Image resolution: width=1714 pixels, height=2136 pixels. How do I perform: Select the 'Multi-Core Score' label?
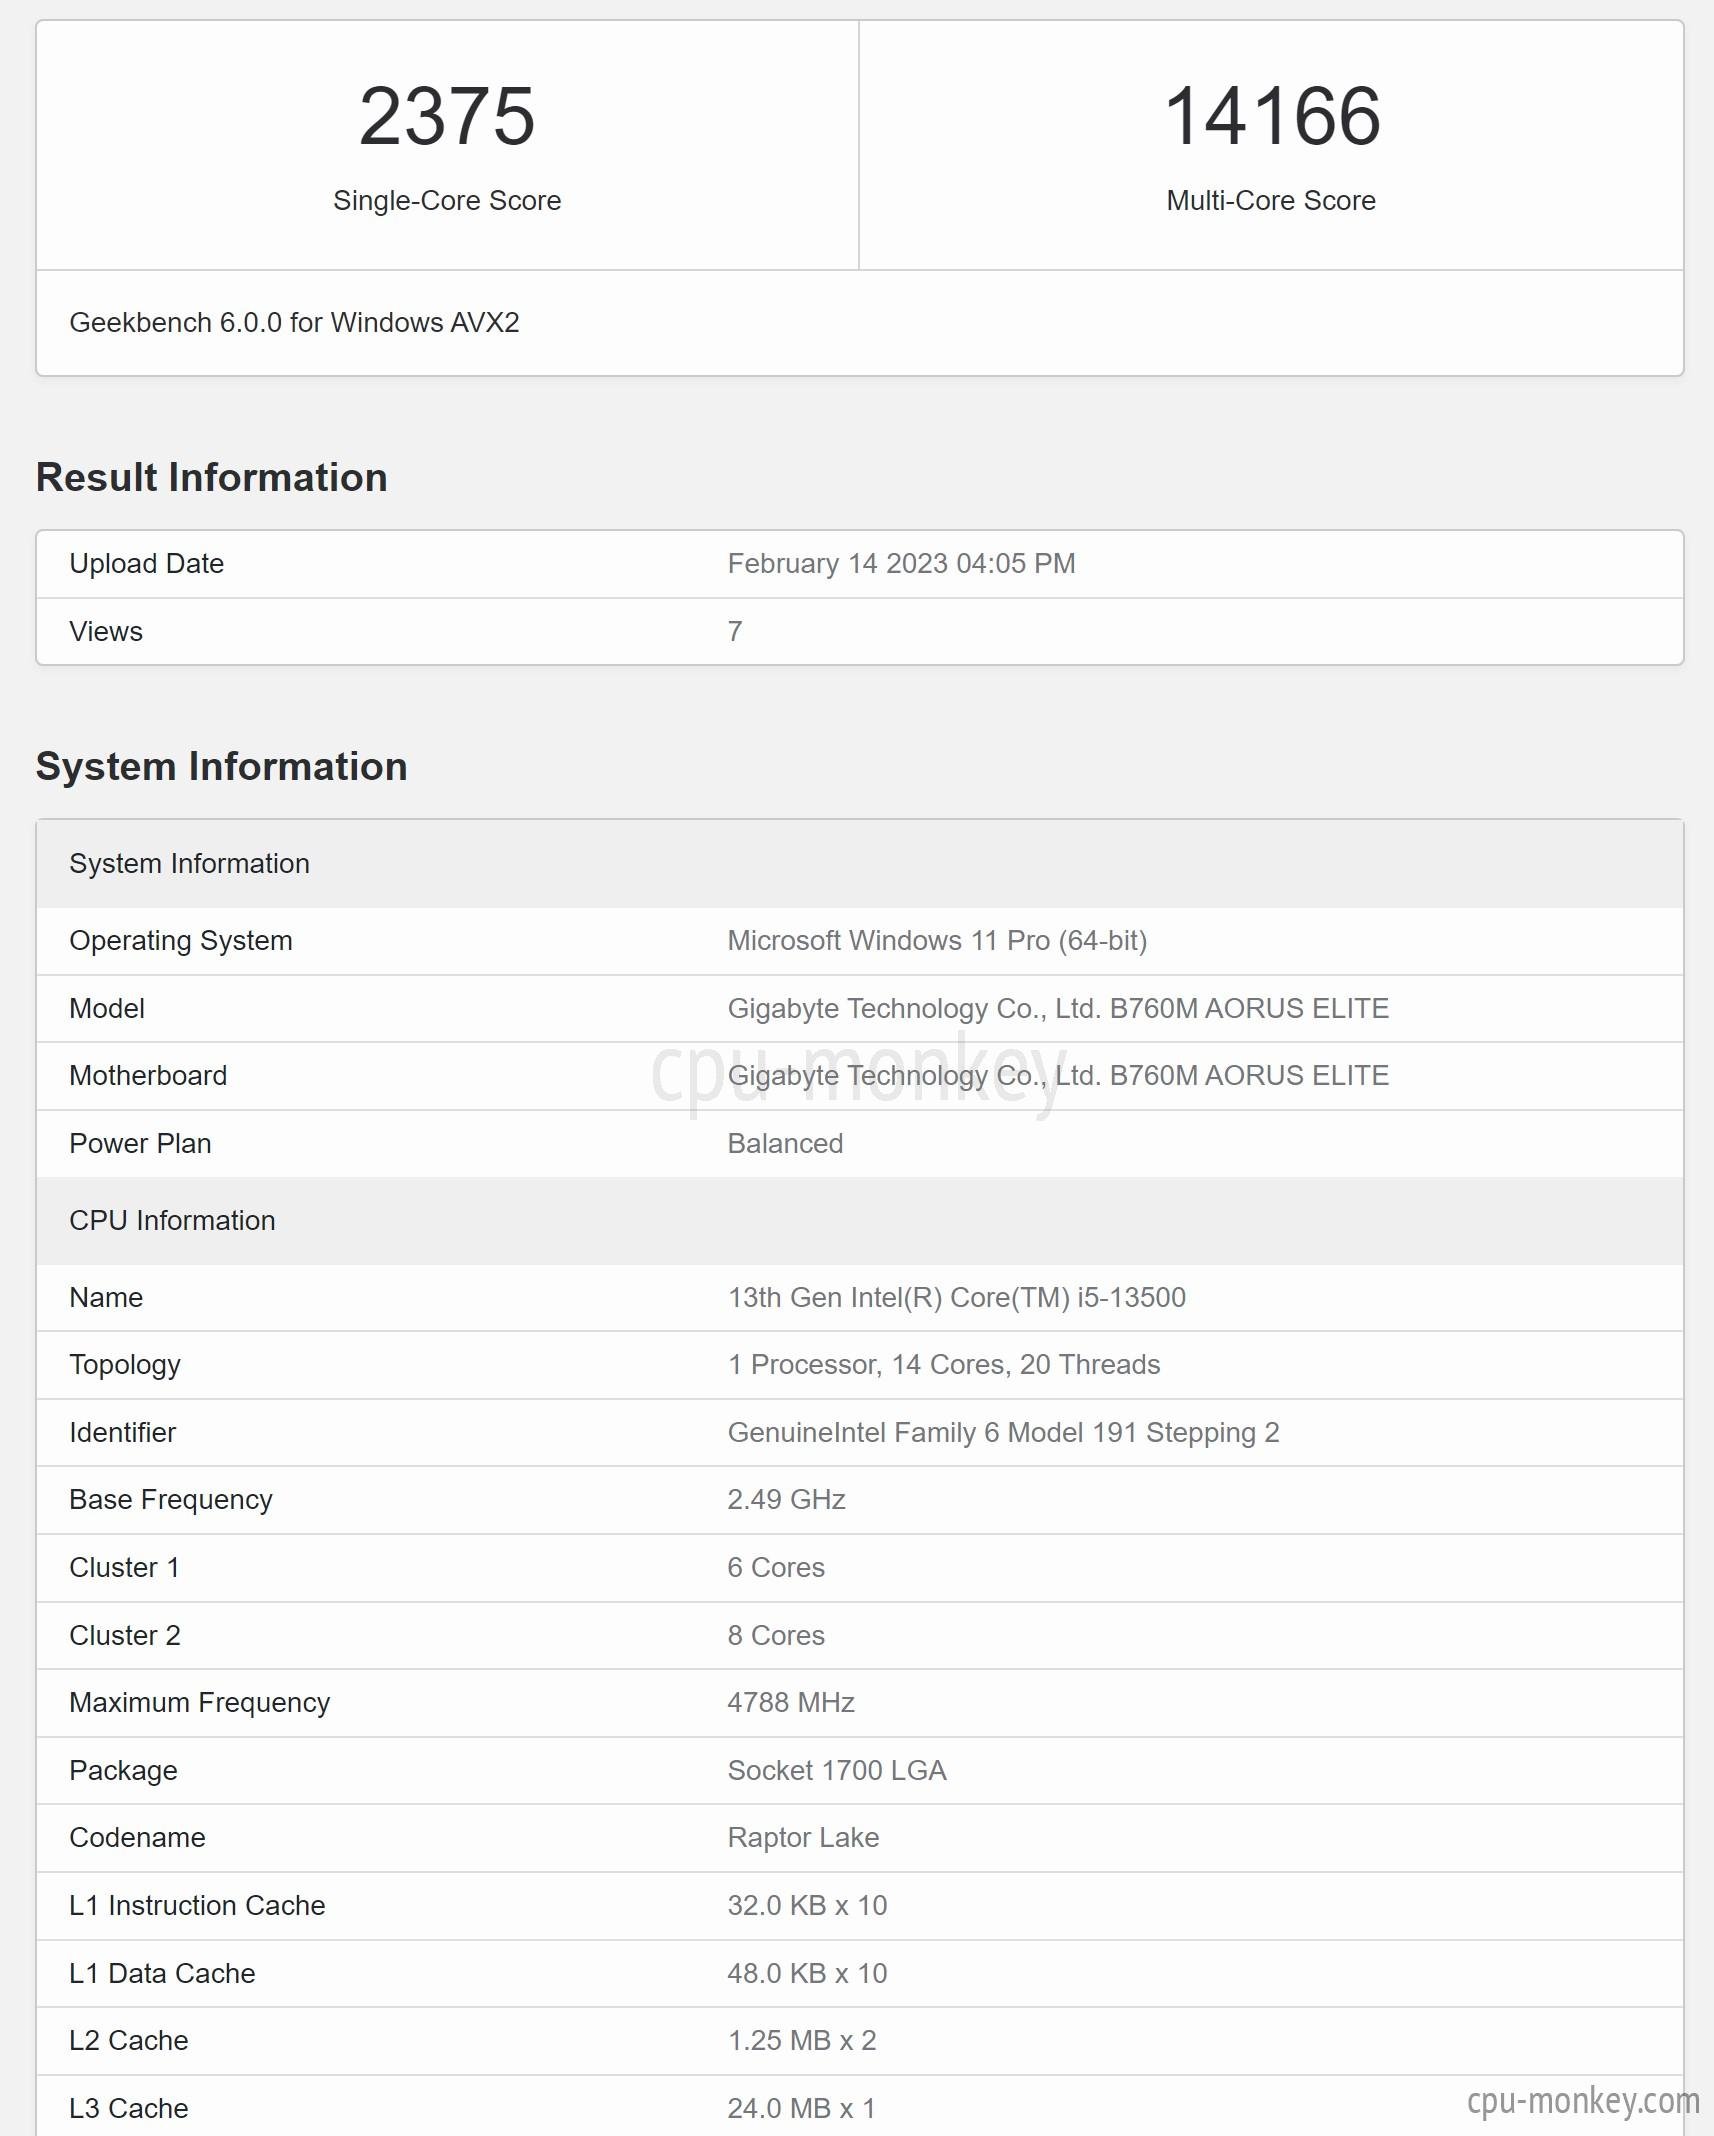(x=1271, y=200)
